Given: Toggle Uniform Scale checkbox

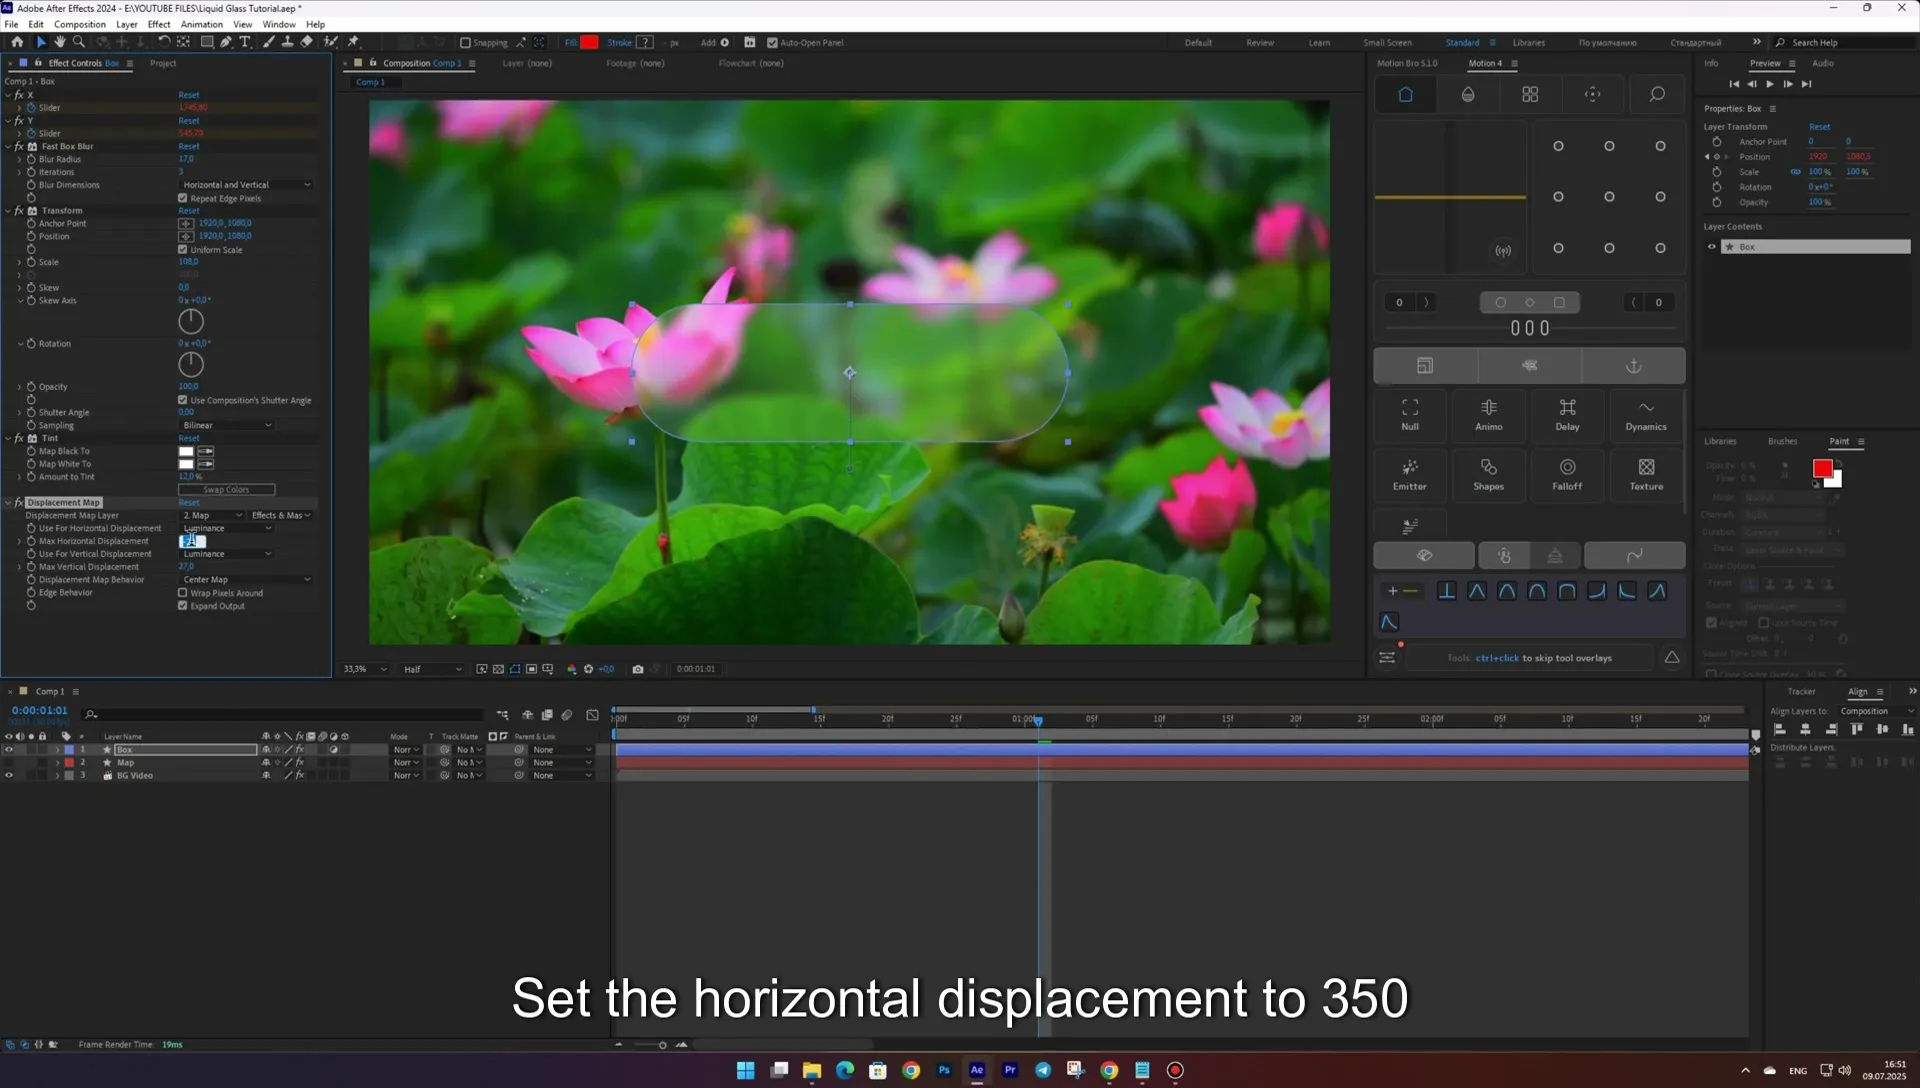Looking at the screenshot, I should tap(183, 250).
